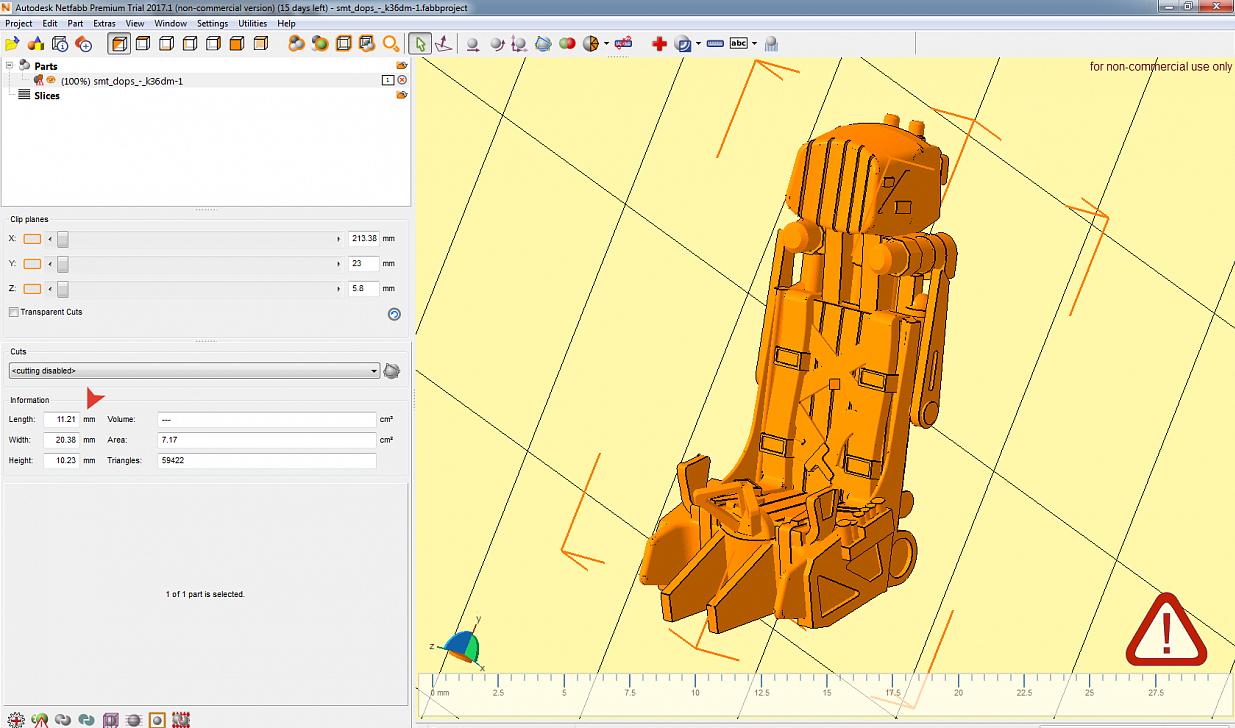Click the Open project folder icon
Image resolution: width=1235 pixels, height=728 pixels.
pos(12,44)
